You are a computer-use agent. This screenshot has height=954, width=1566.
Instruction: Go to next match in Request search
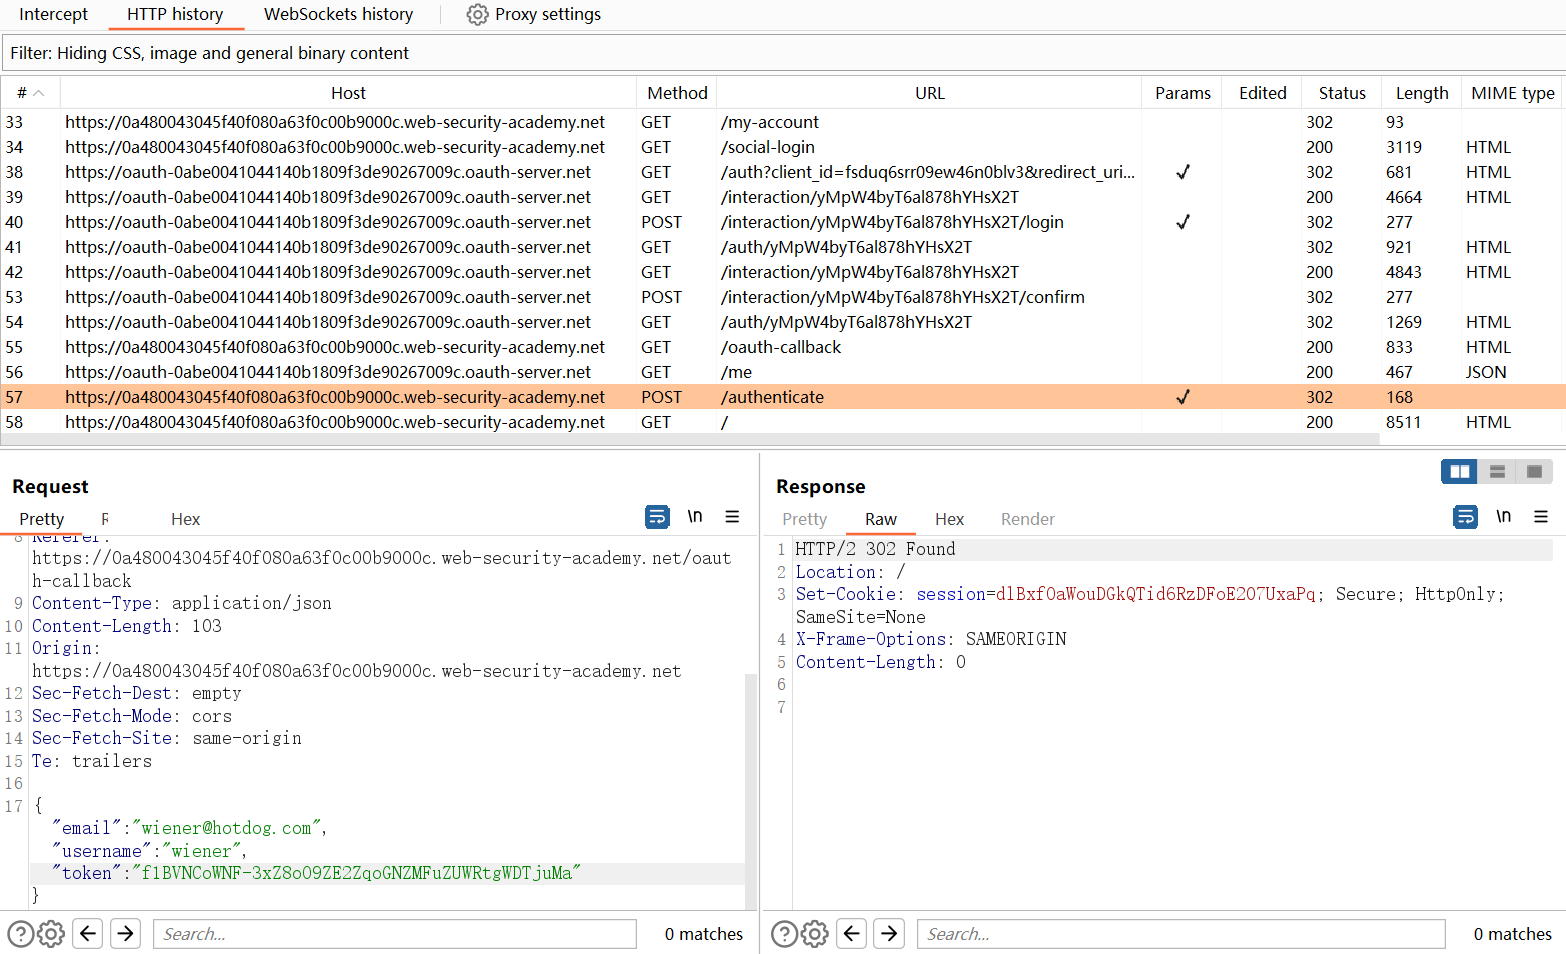click(125, 934)
